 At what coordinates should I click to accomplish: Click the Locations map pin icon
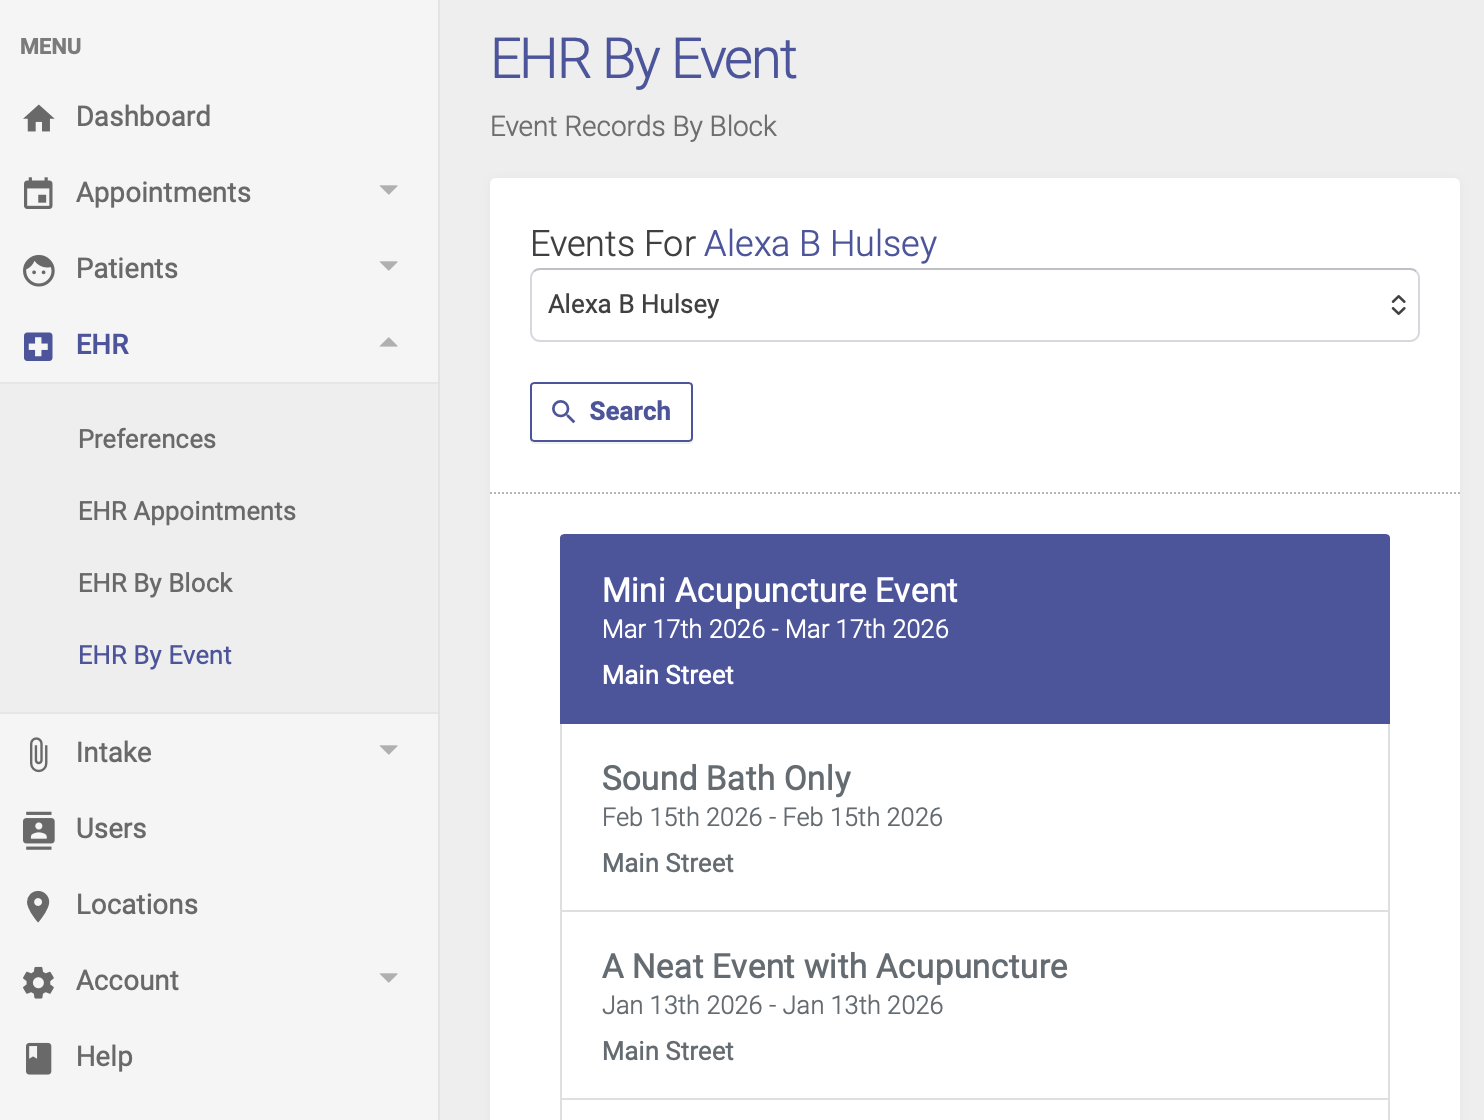[38, 905]
